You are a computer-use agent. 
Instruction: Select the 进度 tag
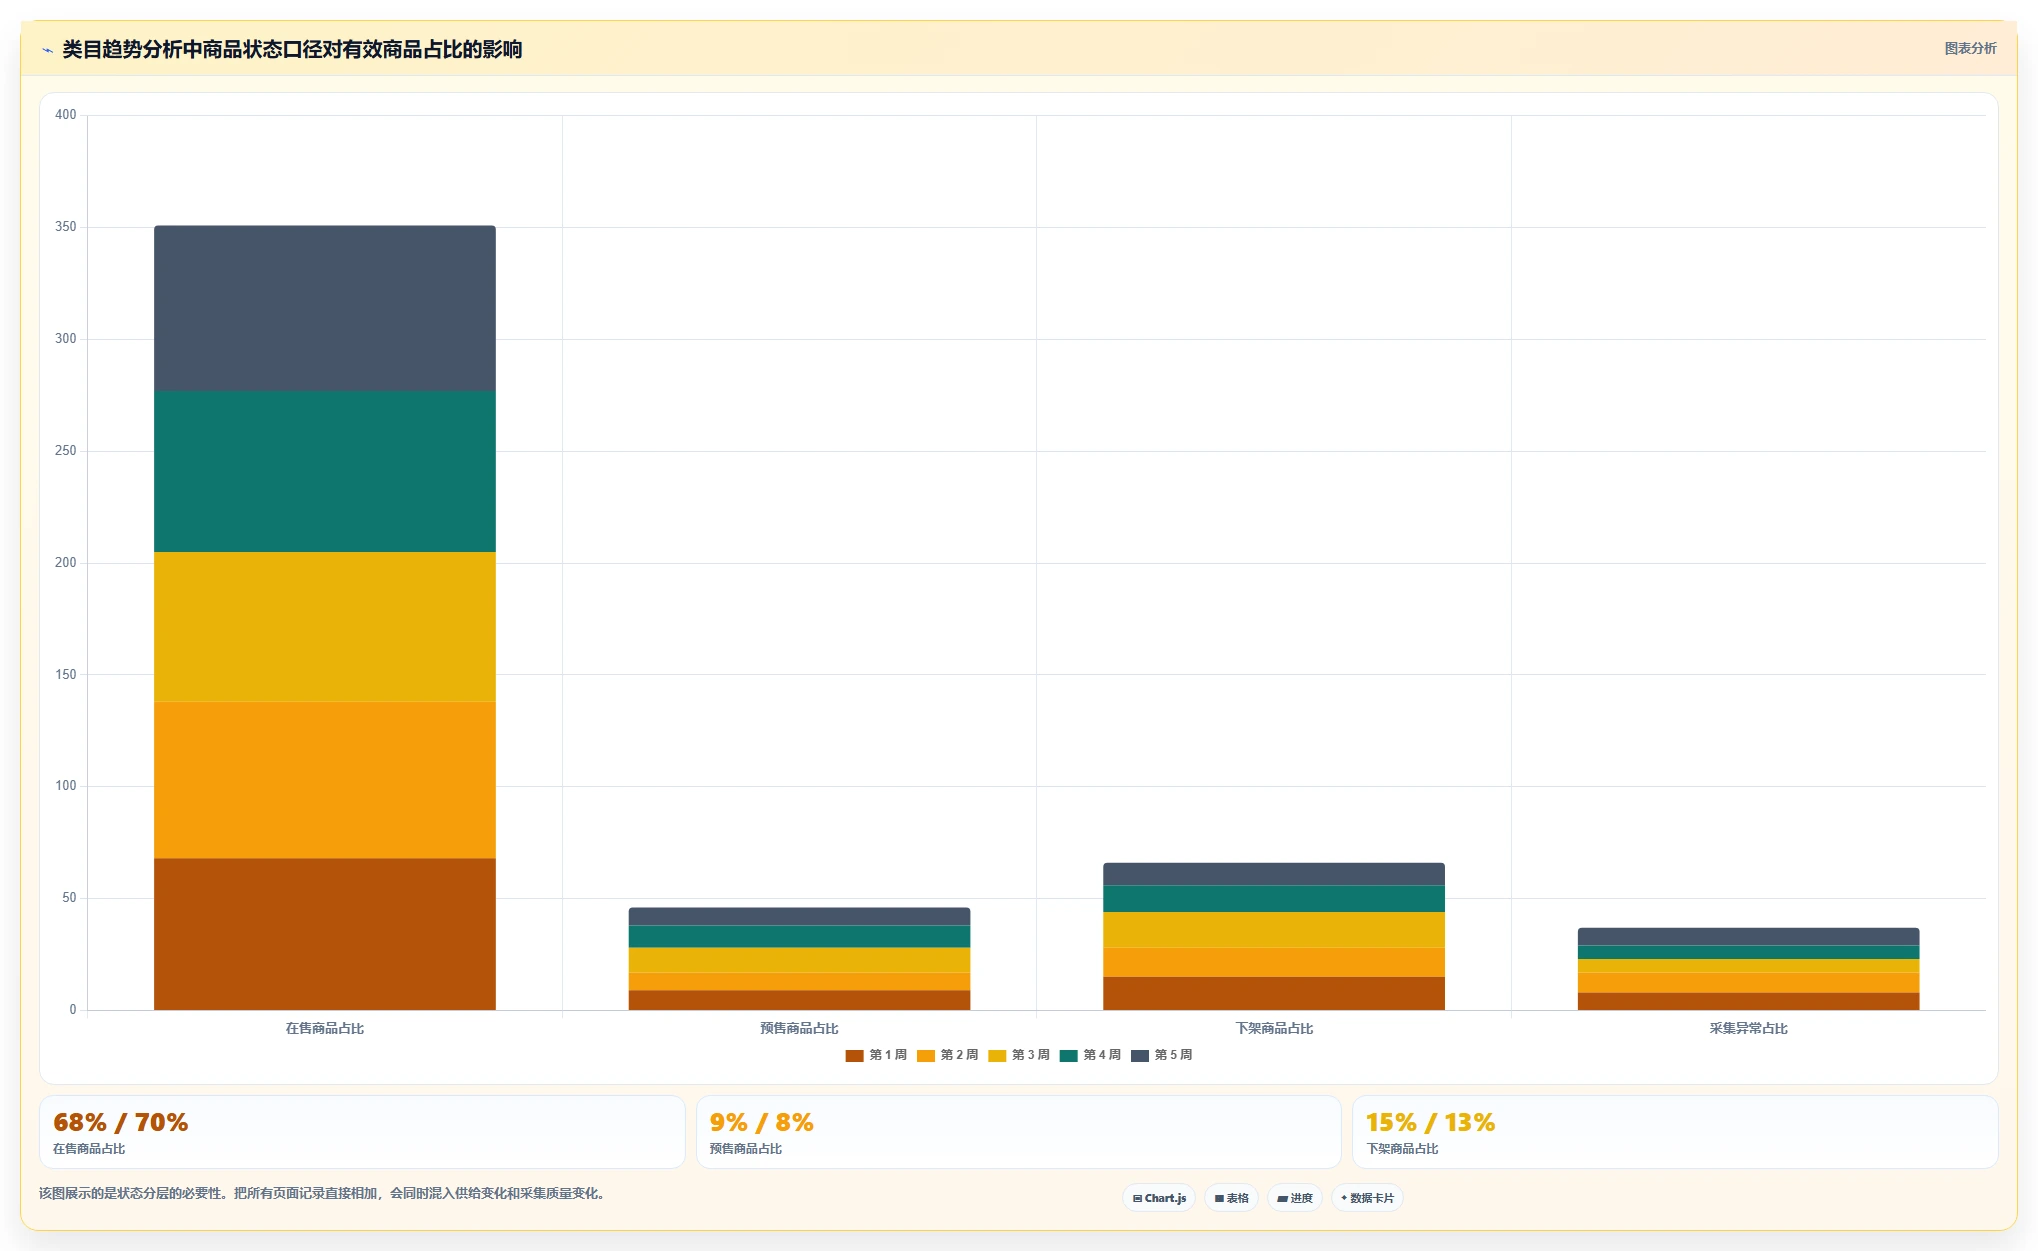click(1294, 1198)
